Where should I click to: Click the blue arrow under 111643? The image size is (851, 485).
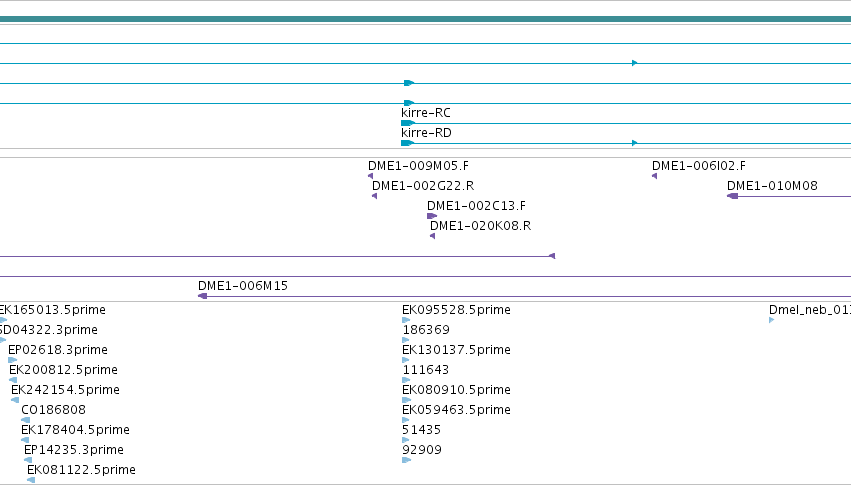(x=406, y=380)
